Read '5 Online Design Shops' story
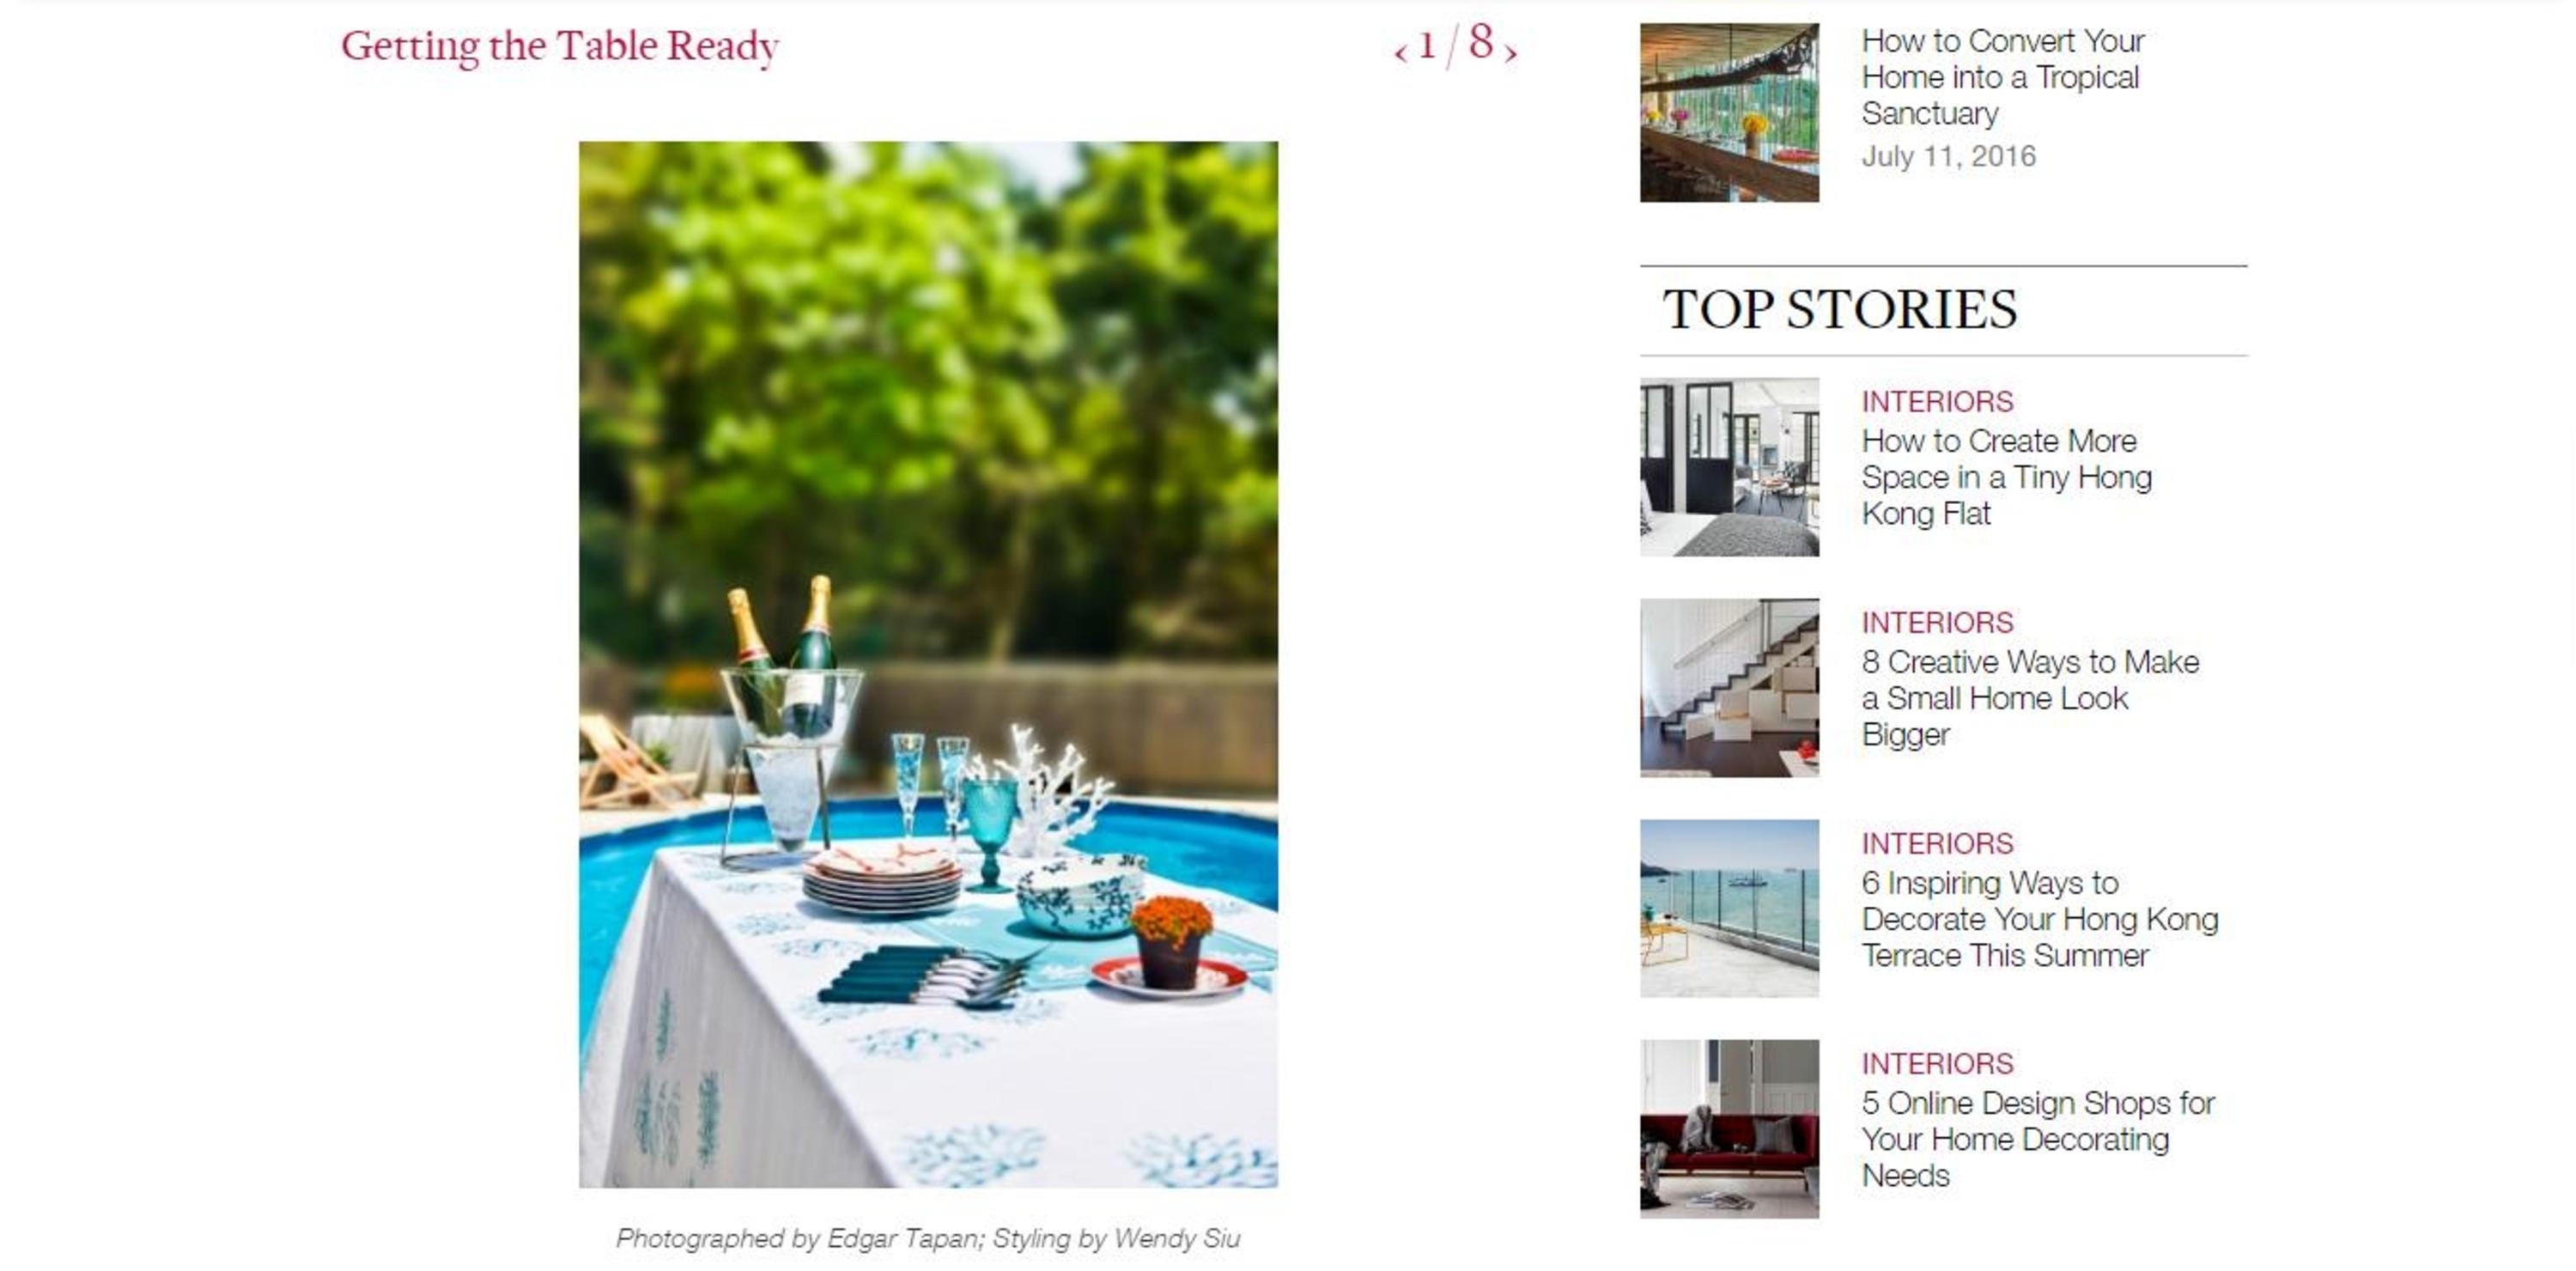Image resolution: width=2576 pixels, height=1271 pixels. pos(2038,1139)
